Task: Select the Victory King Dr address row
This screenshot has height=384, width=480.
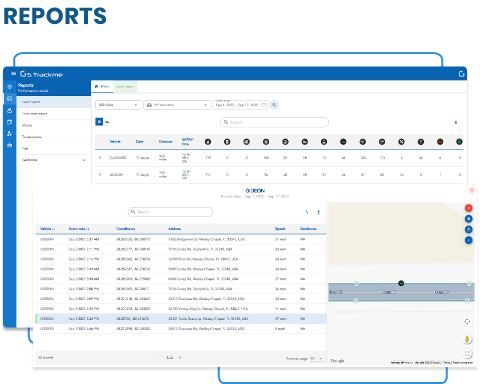Action: point(181,309)
